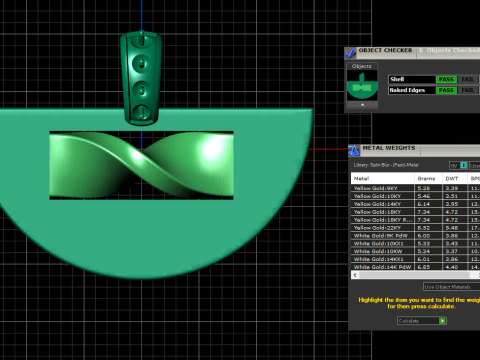Click the Naked Edges check label
The width and height of the screenshot is (480, 360).
point(407,90)
